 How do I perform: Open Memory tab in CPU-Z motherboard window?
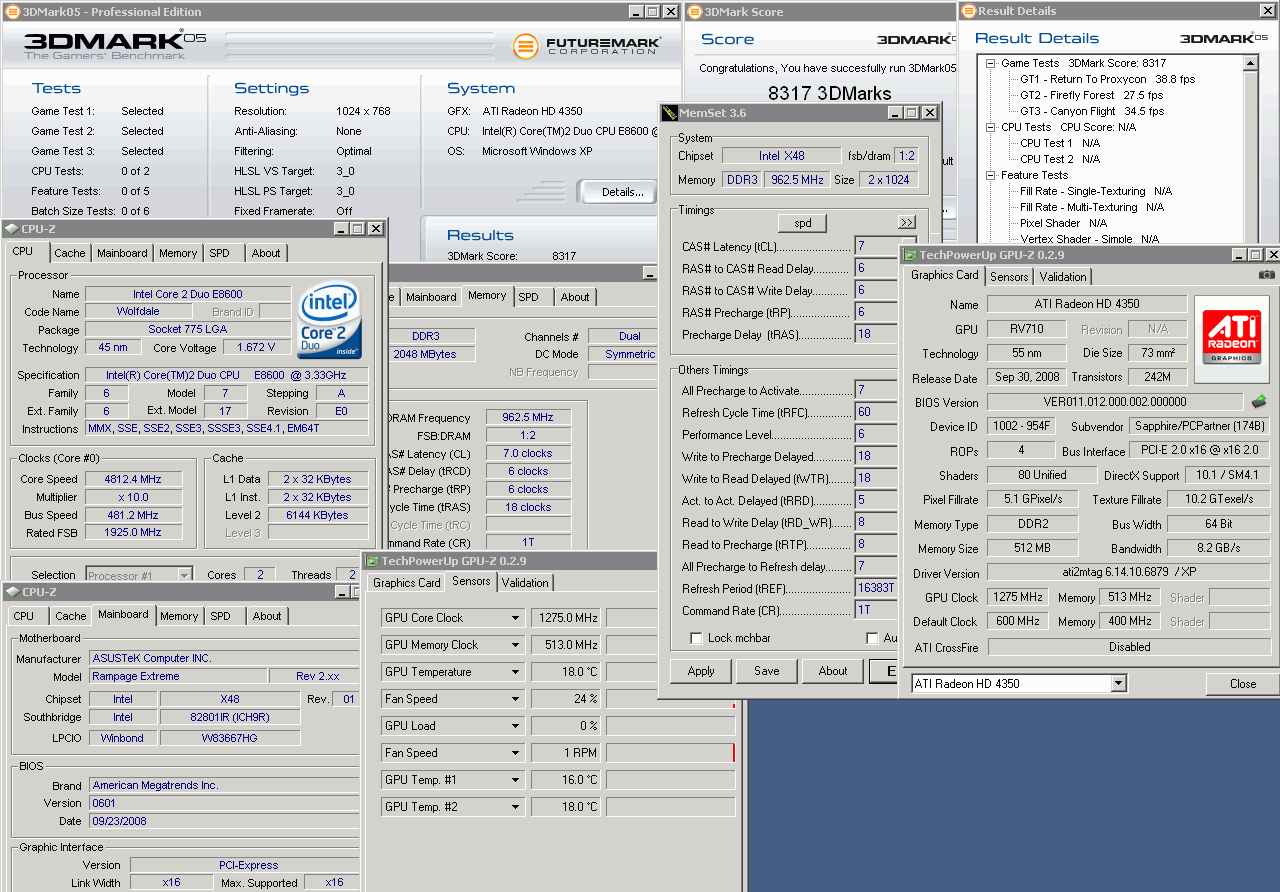tap(179, 616)
